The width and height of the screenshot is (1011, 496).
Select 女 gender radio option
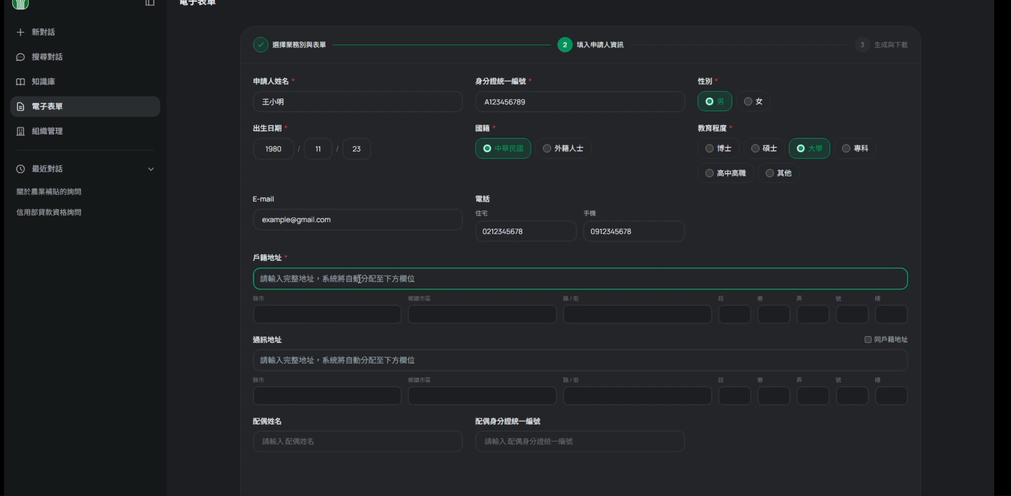(x=752, y=101)
